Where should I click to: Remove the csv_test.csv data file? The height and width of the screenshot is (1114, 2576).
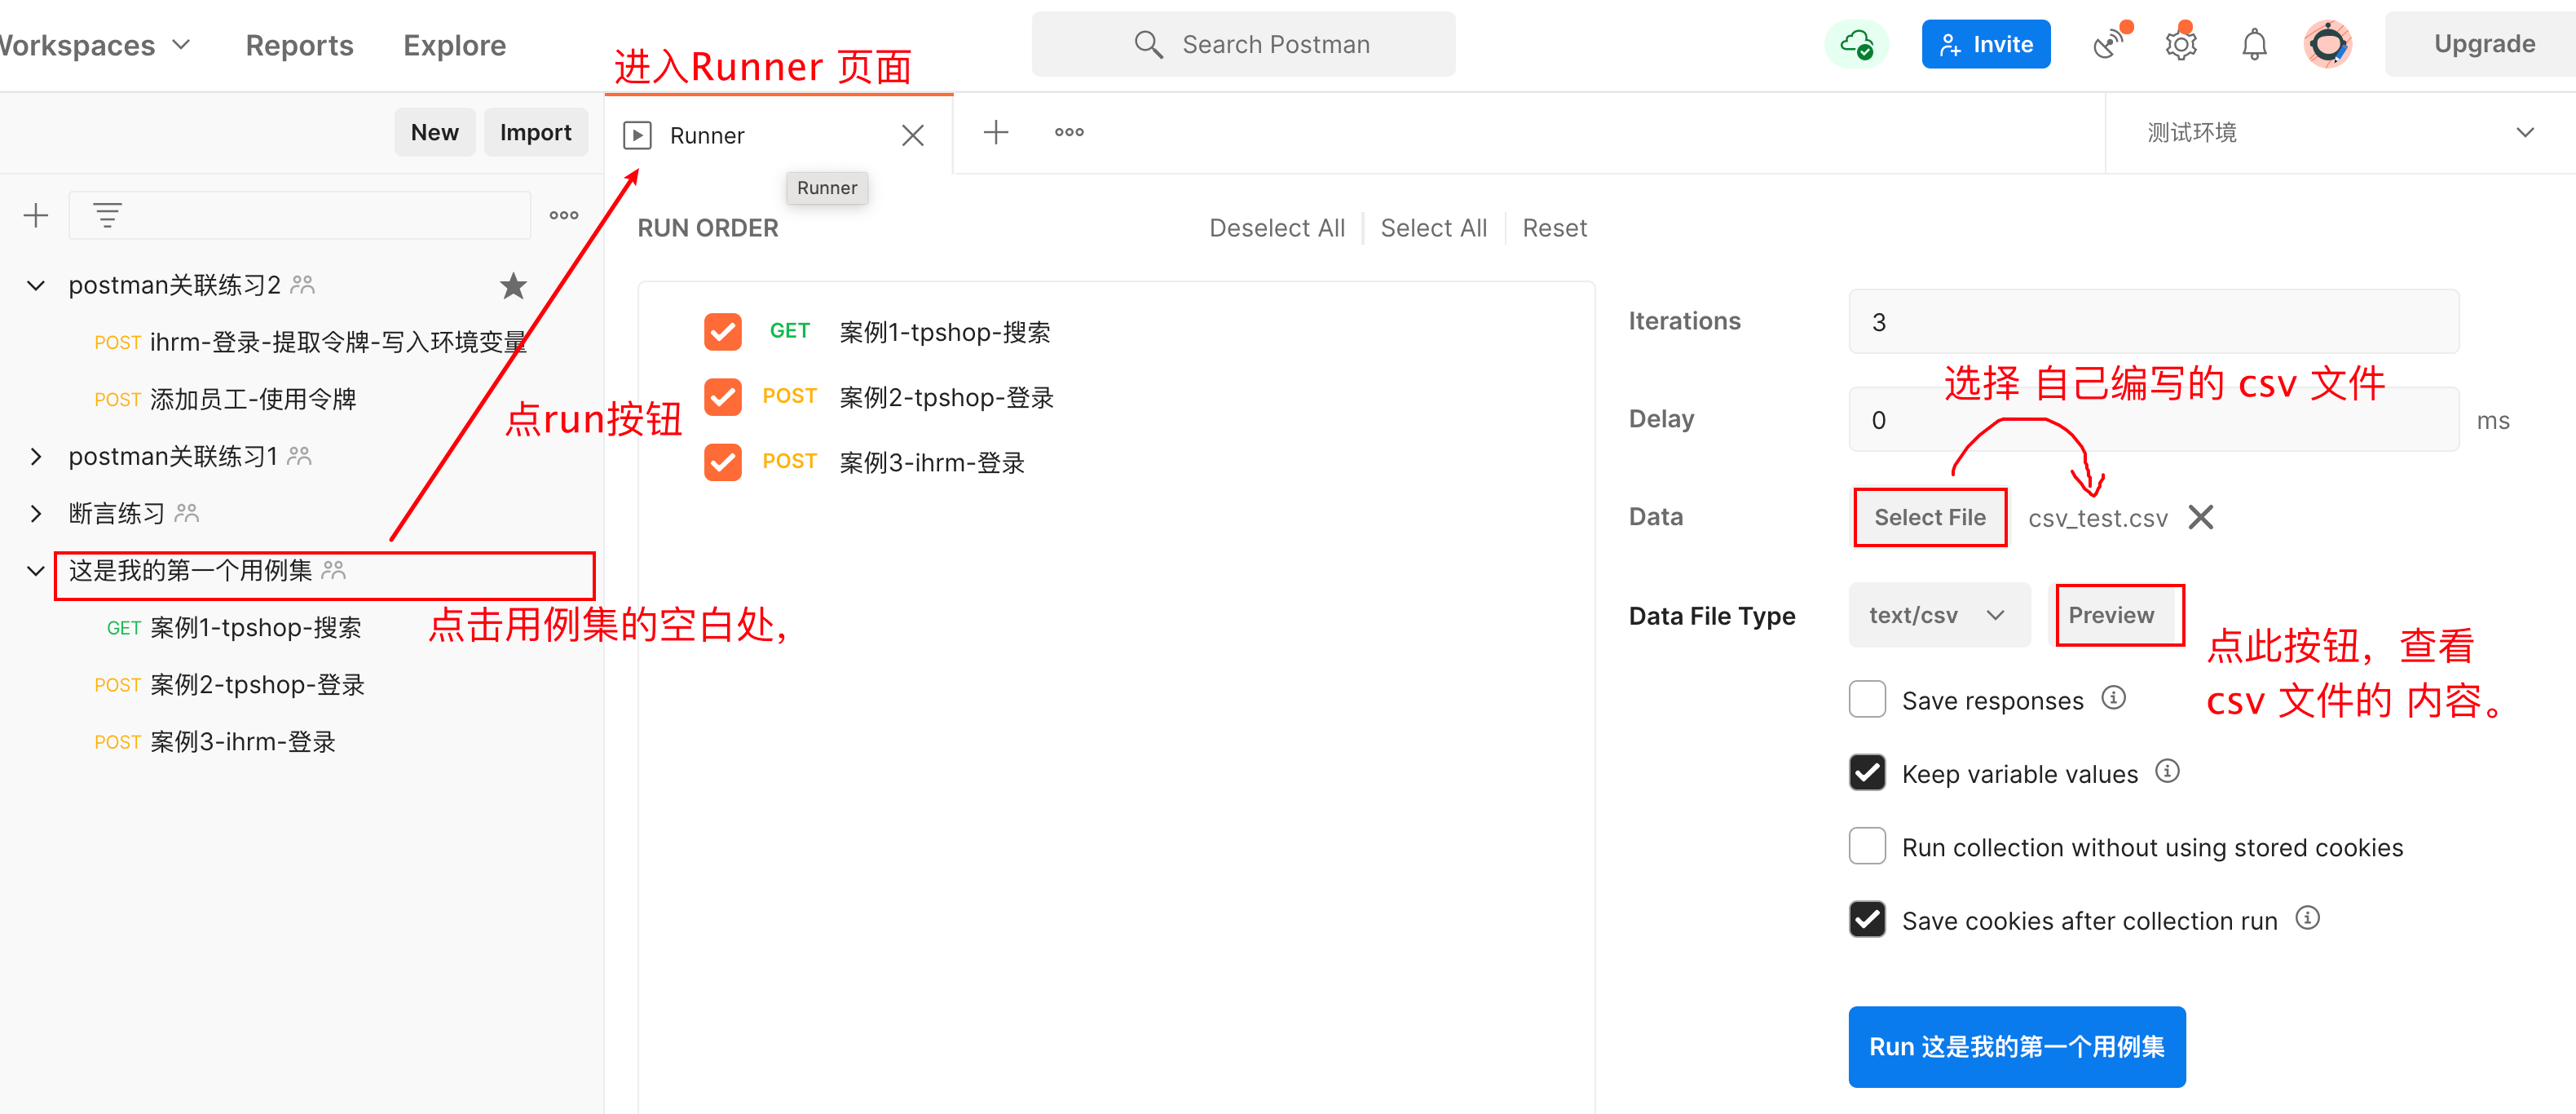click(2201, 517)
